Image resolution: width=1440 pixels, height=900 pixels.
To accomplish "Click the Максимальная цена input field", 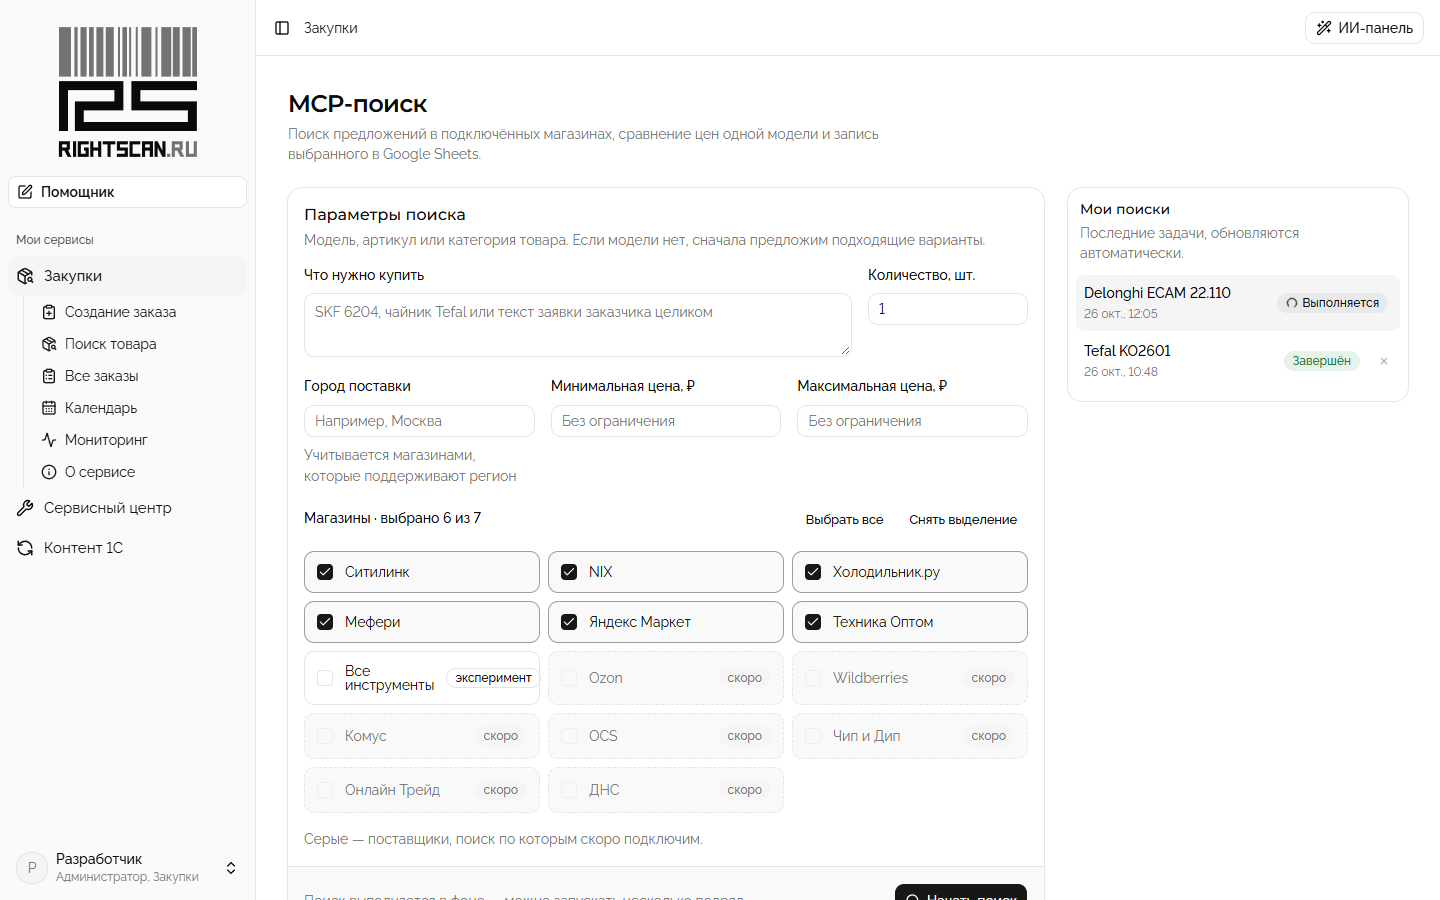I will coord(912,421).
